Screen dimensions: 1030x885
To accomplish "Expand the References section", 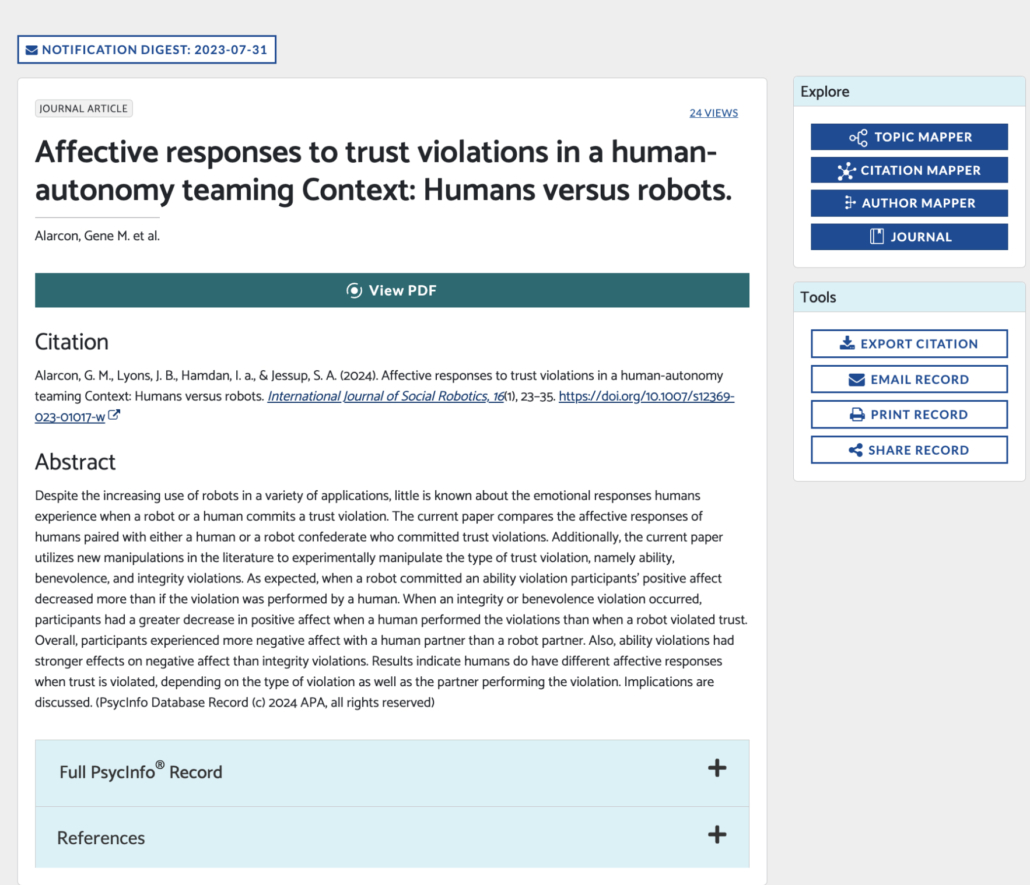I will pyautogui.click(x=392, y=838).
